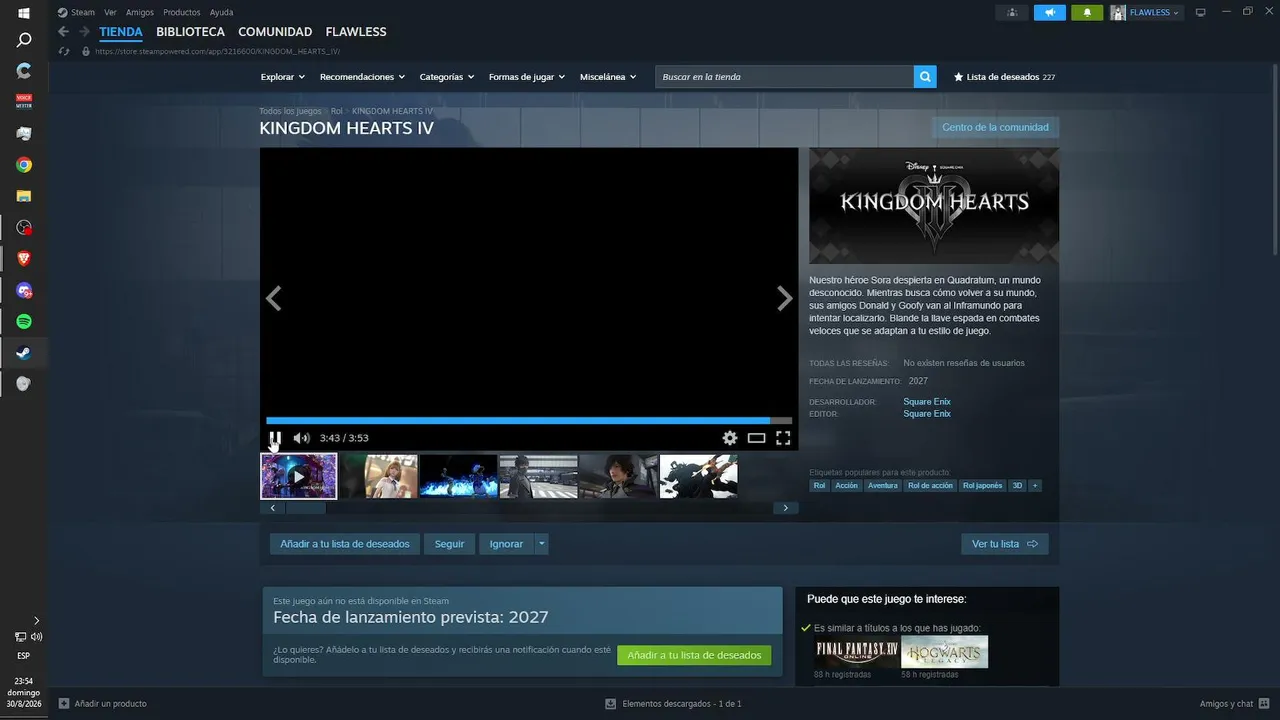The image size is (1280, 720).
Task: Go back in Steam navigation
Action: [x=64, y=32]
